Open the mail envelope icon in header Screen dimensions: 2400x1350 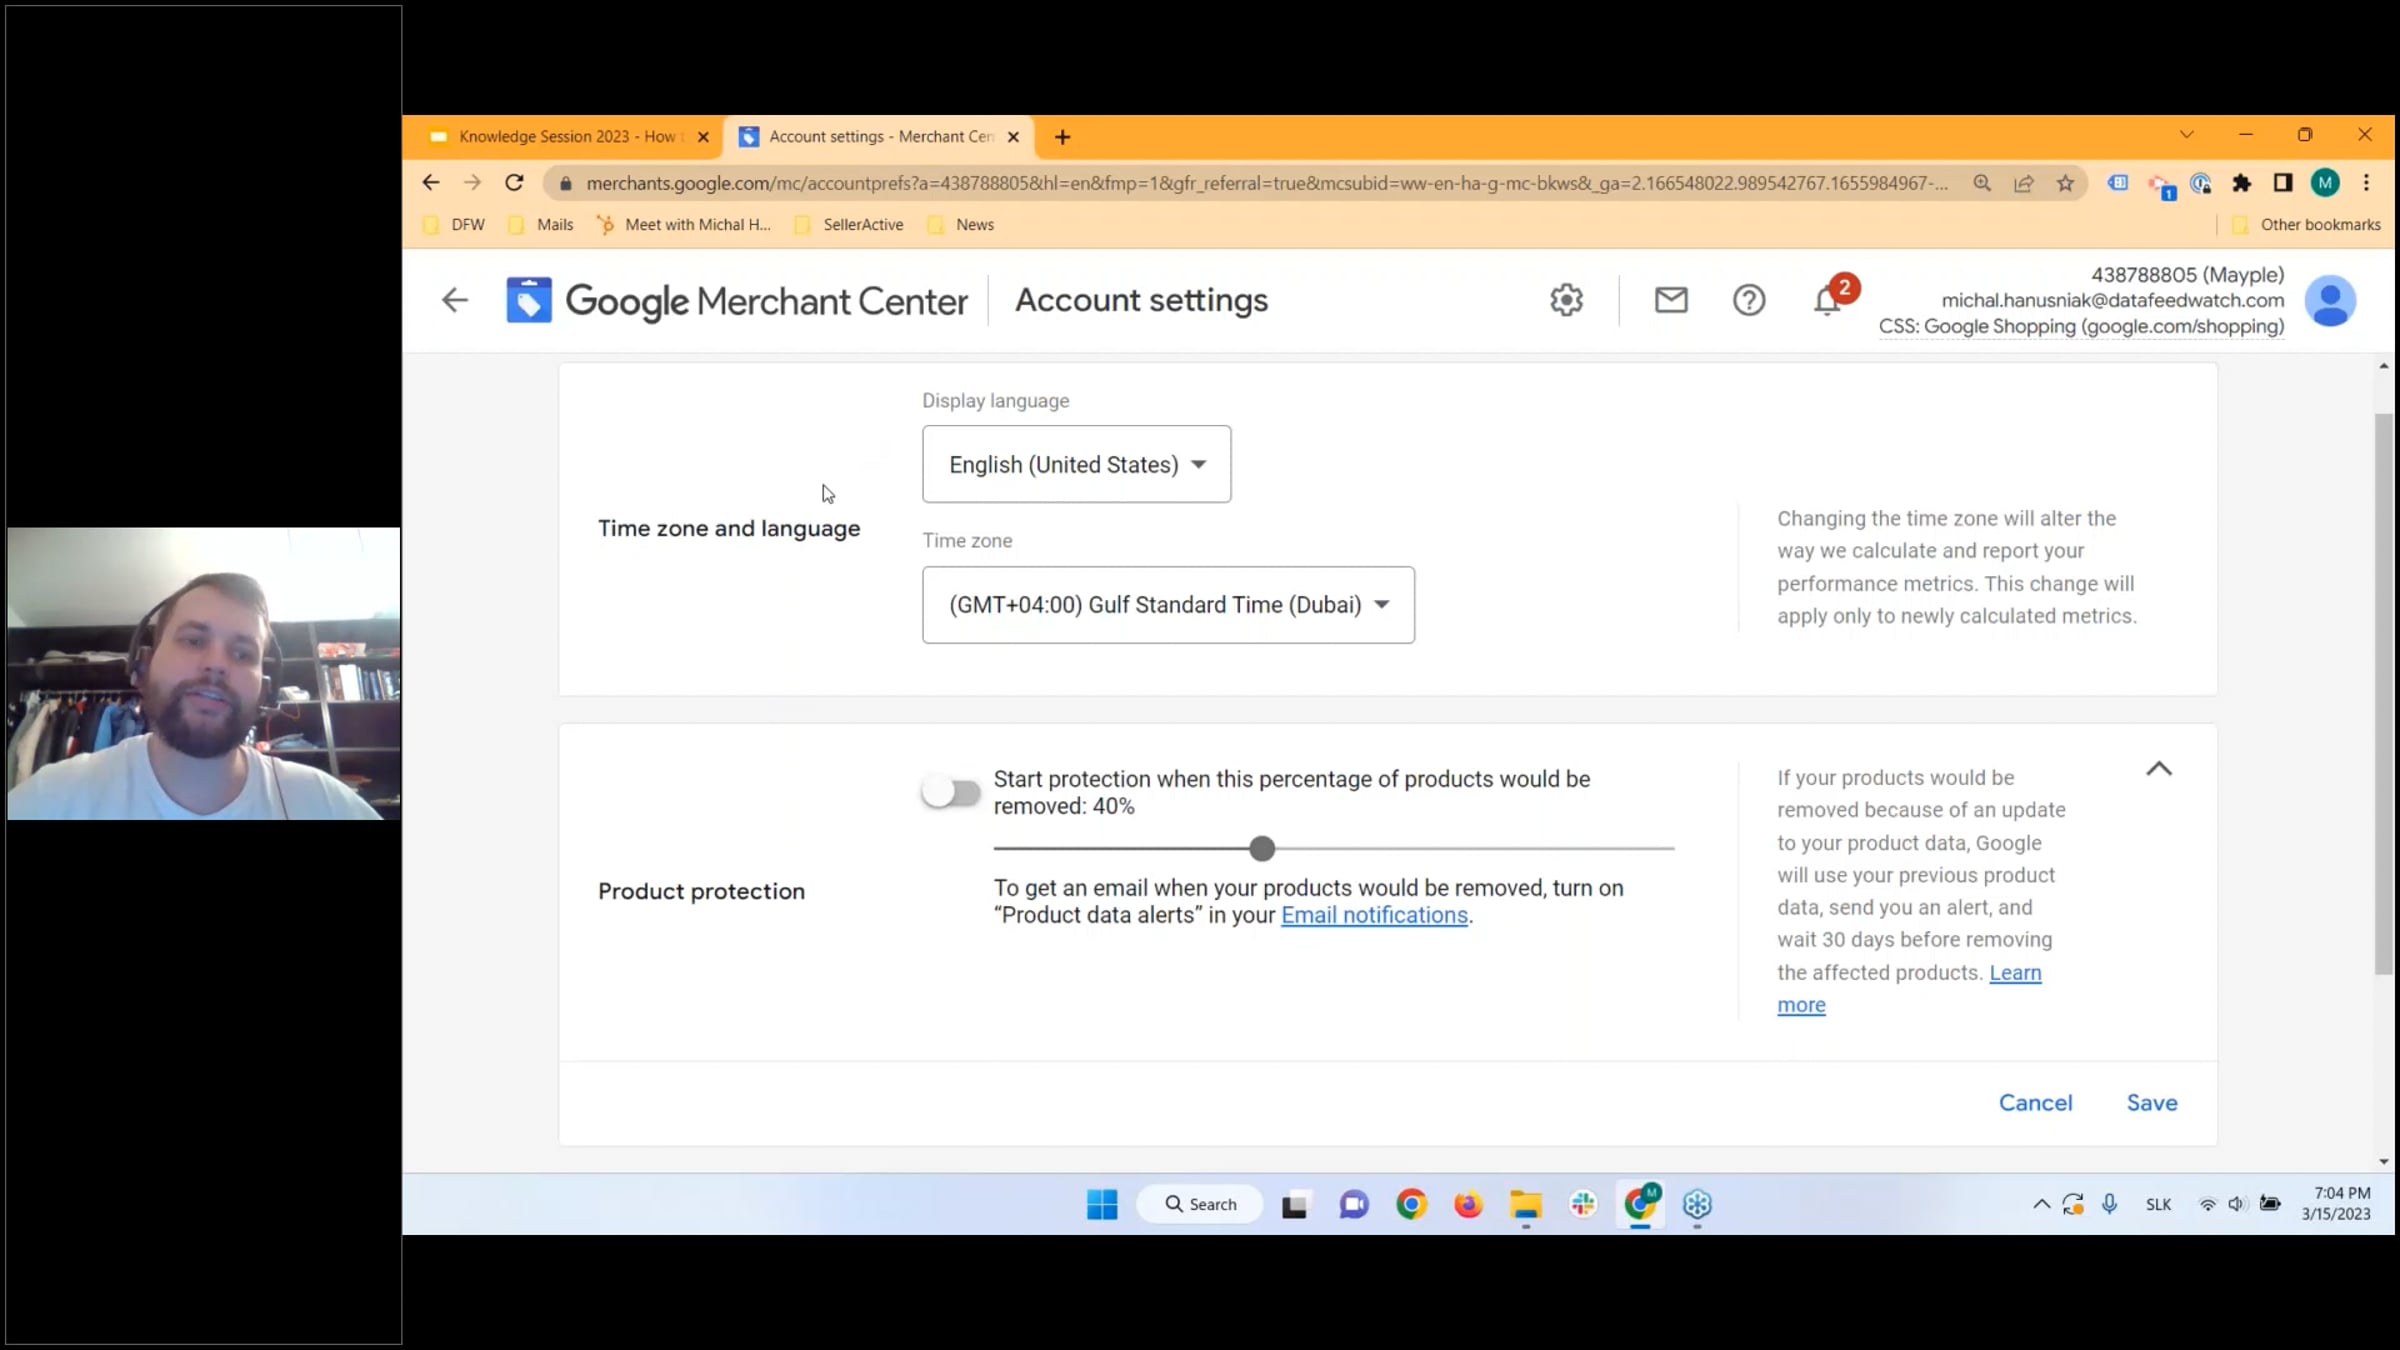tap(1671, 300)
